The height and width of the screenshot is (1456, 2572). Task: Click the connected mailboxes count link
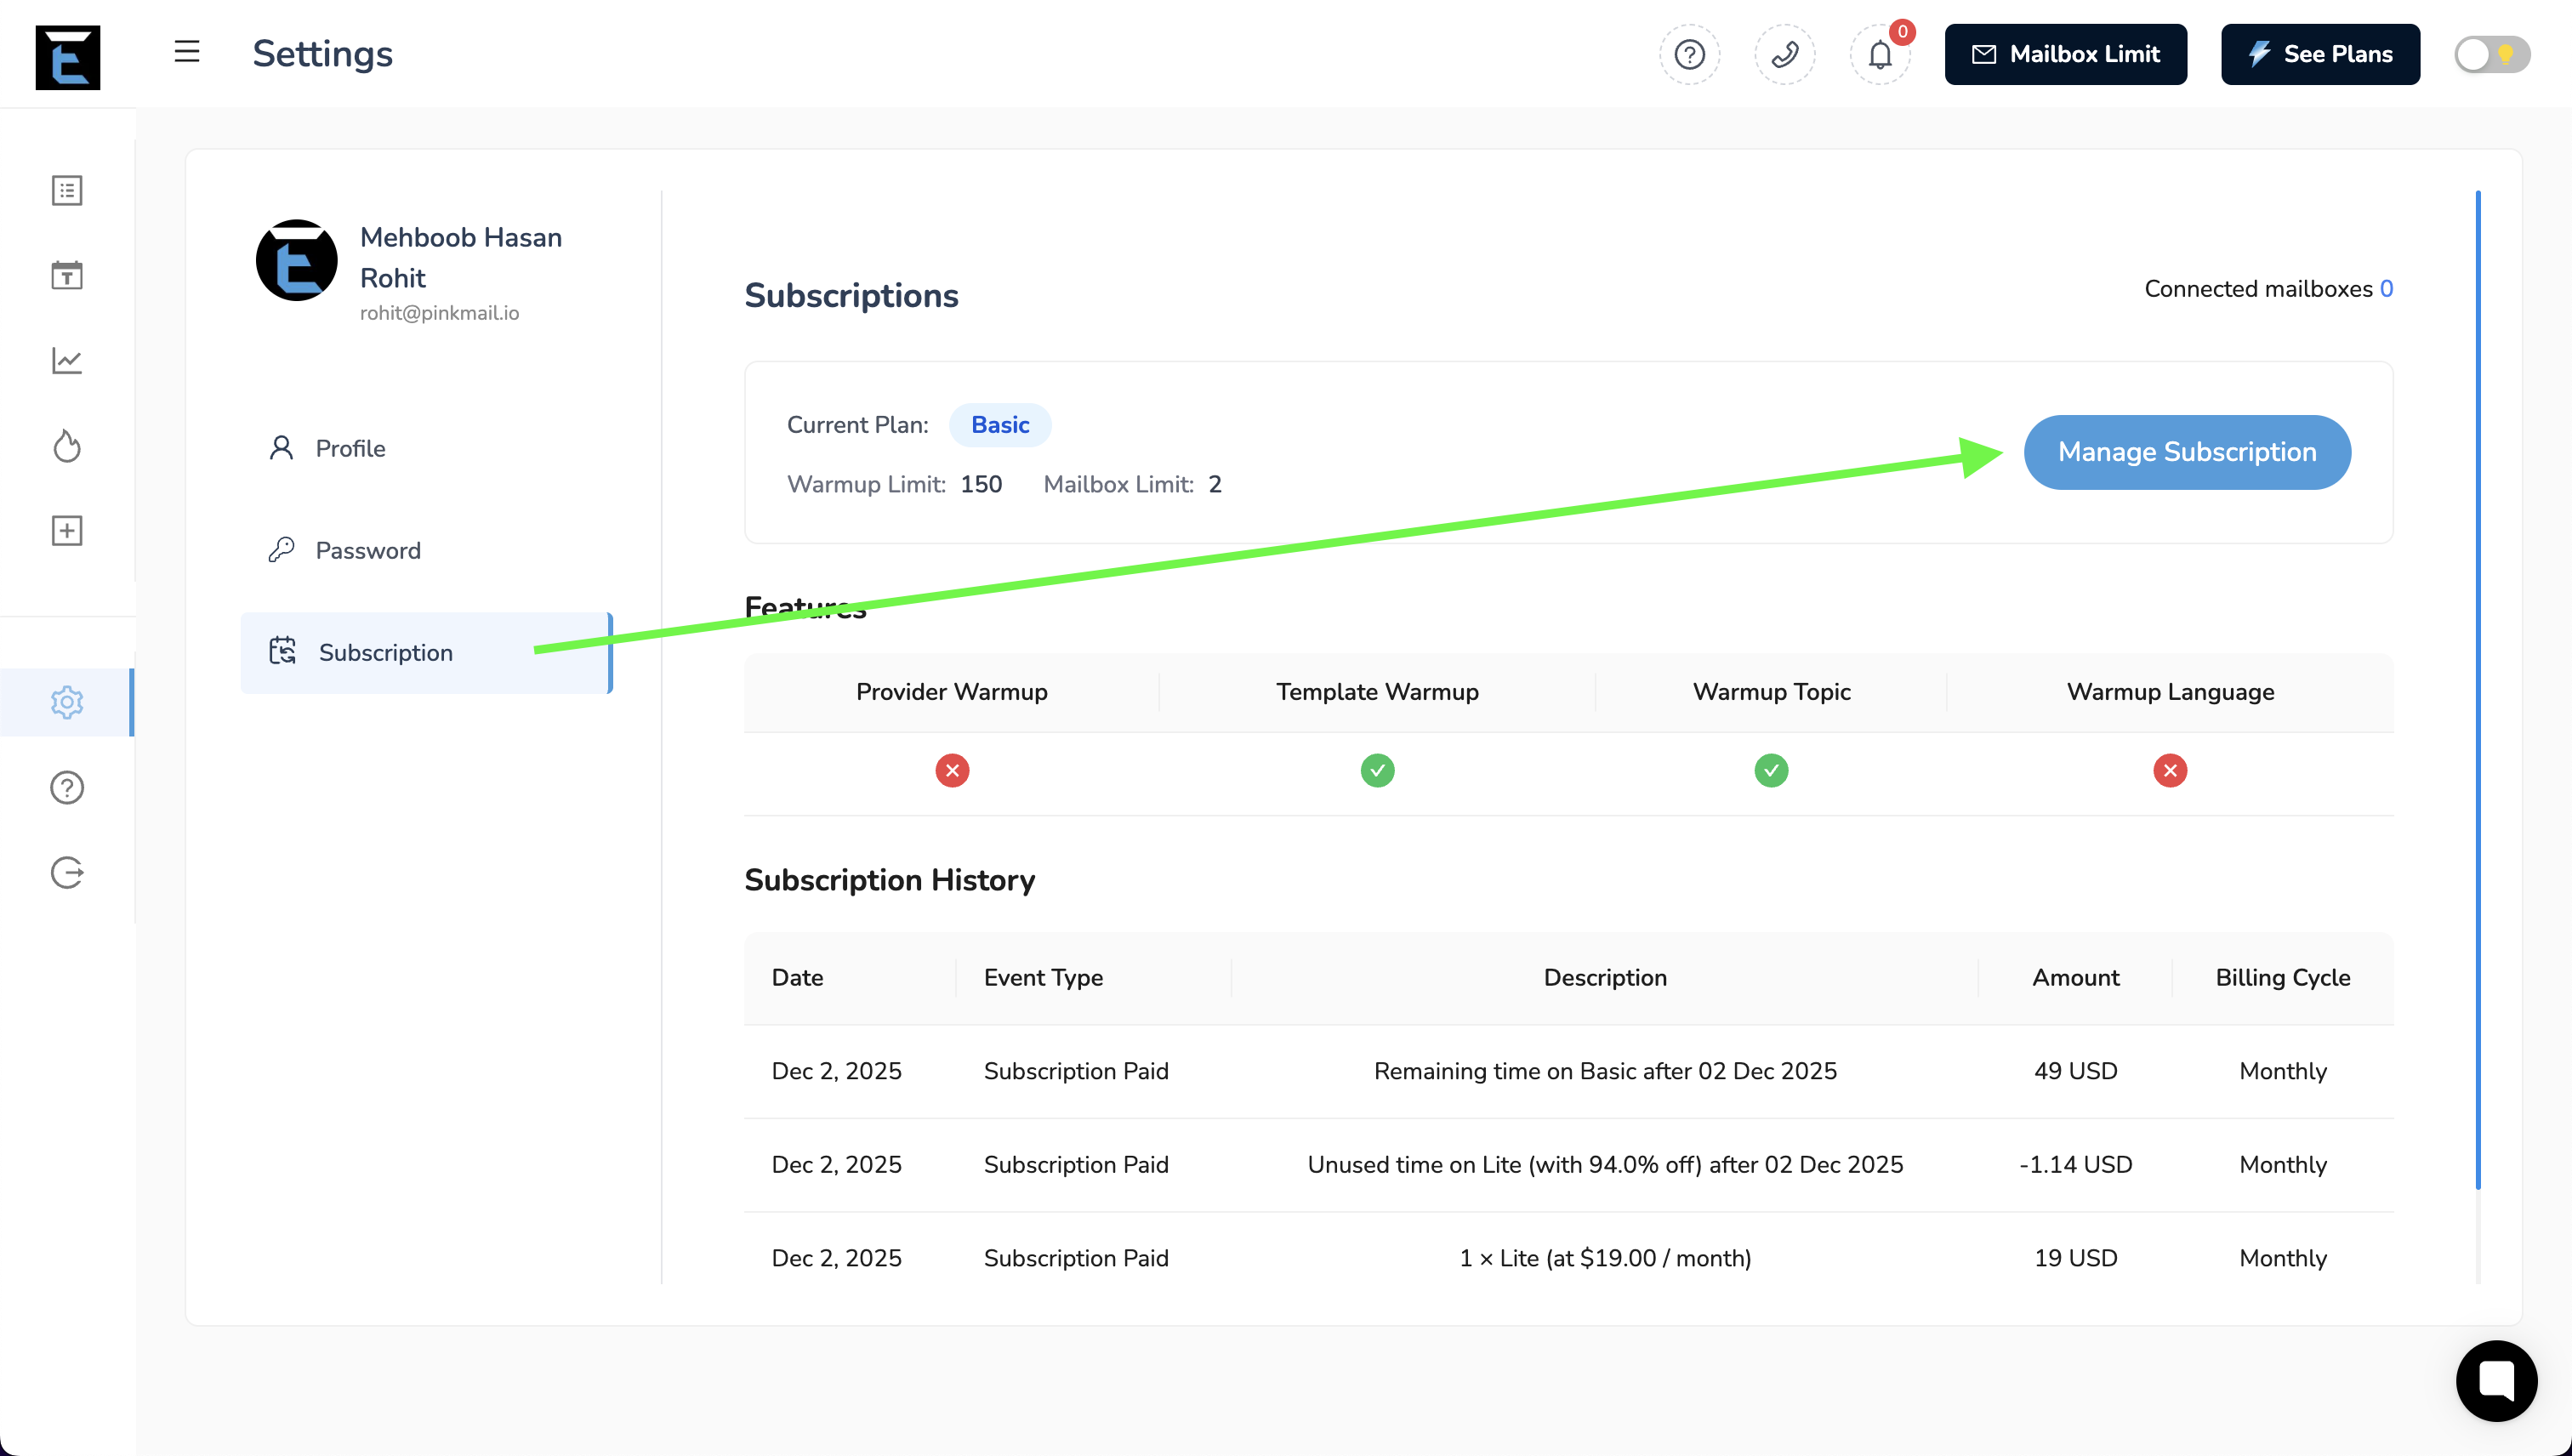pos(2386,289)
